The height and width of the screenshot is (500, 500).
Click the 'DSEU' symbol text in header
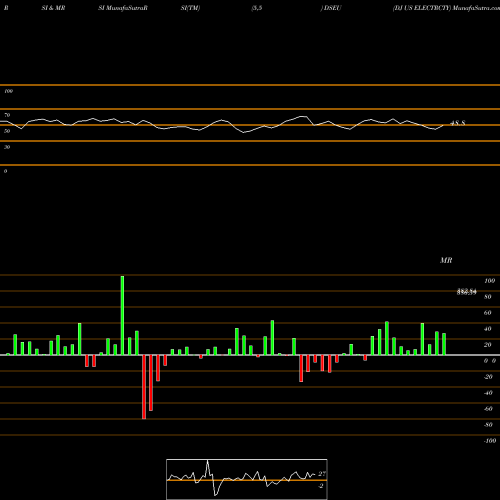point(332,8)
